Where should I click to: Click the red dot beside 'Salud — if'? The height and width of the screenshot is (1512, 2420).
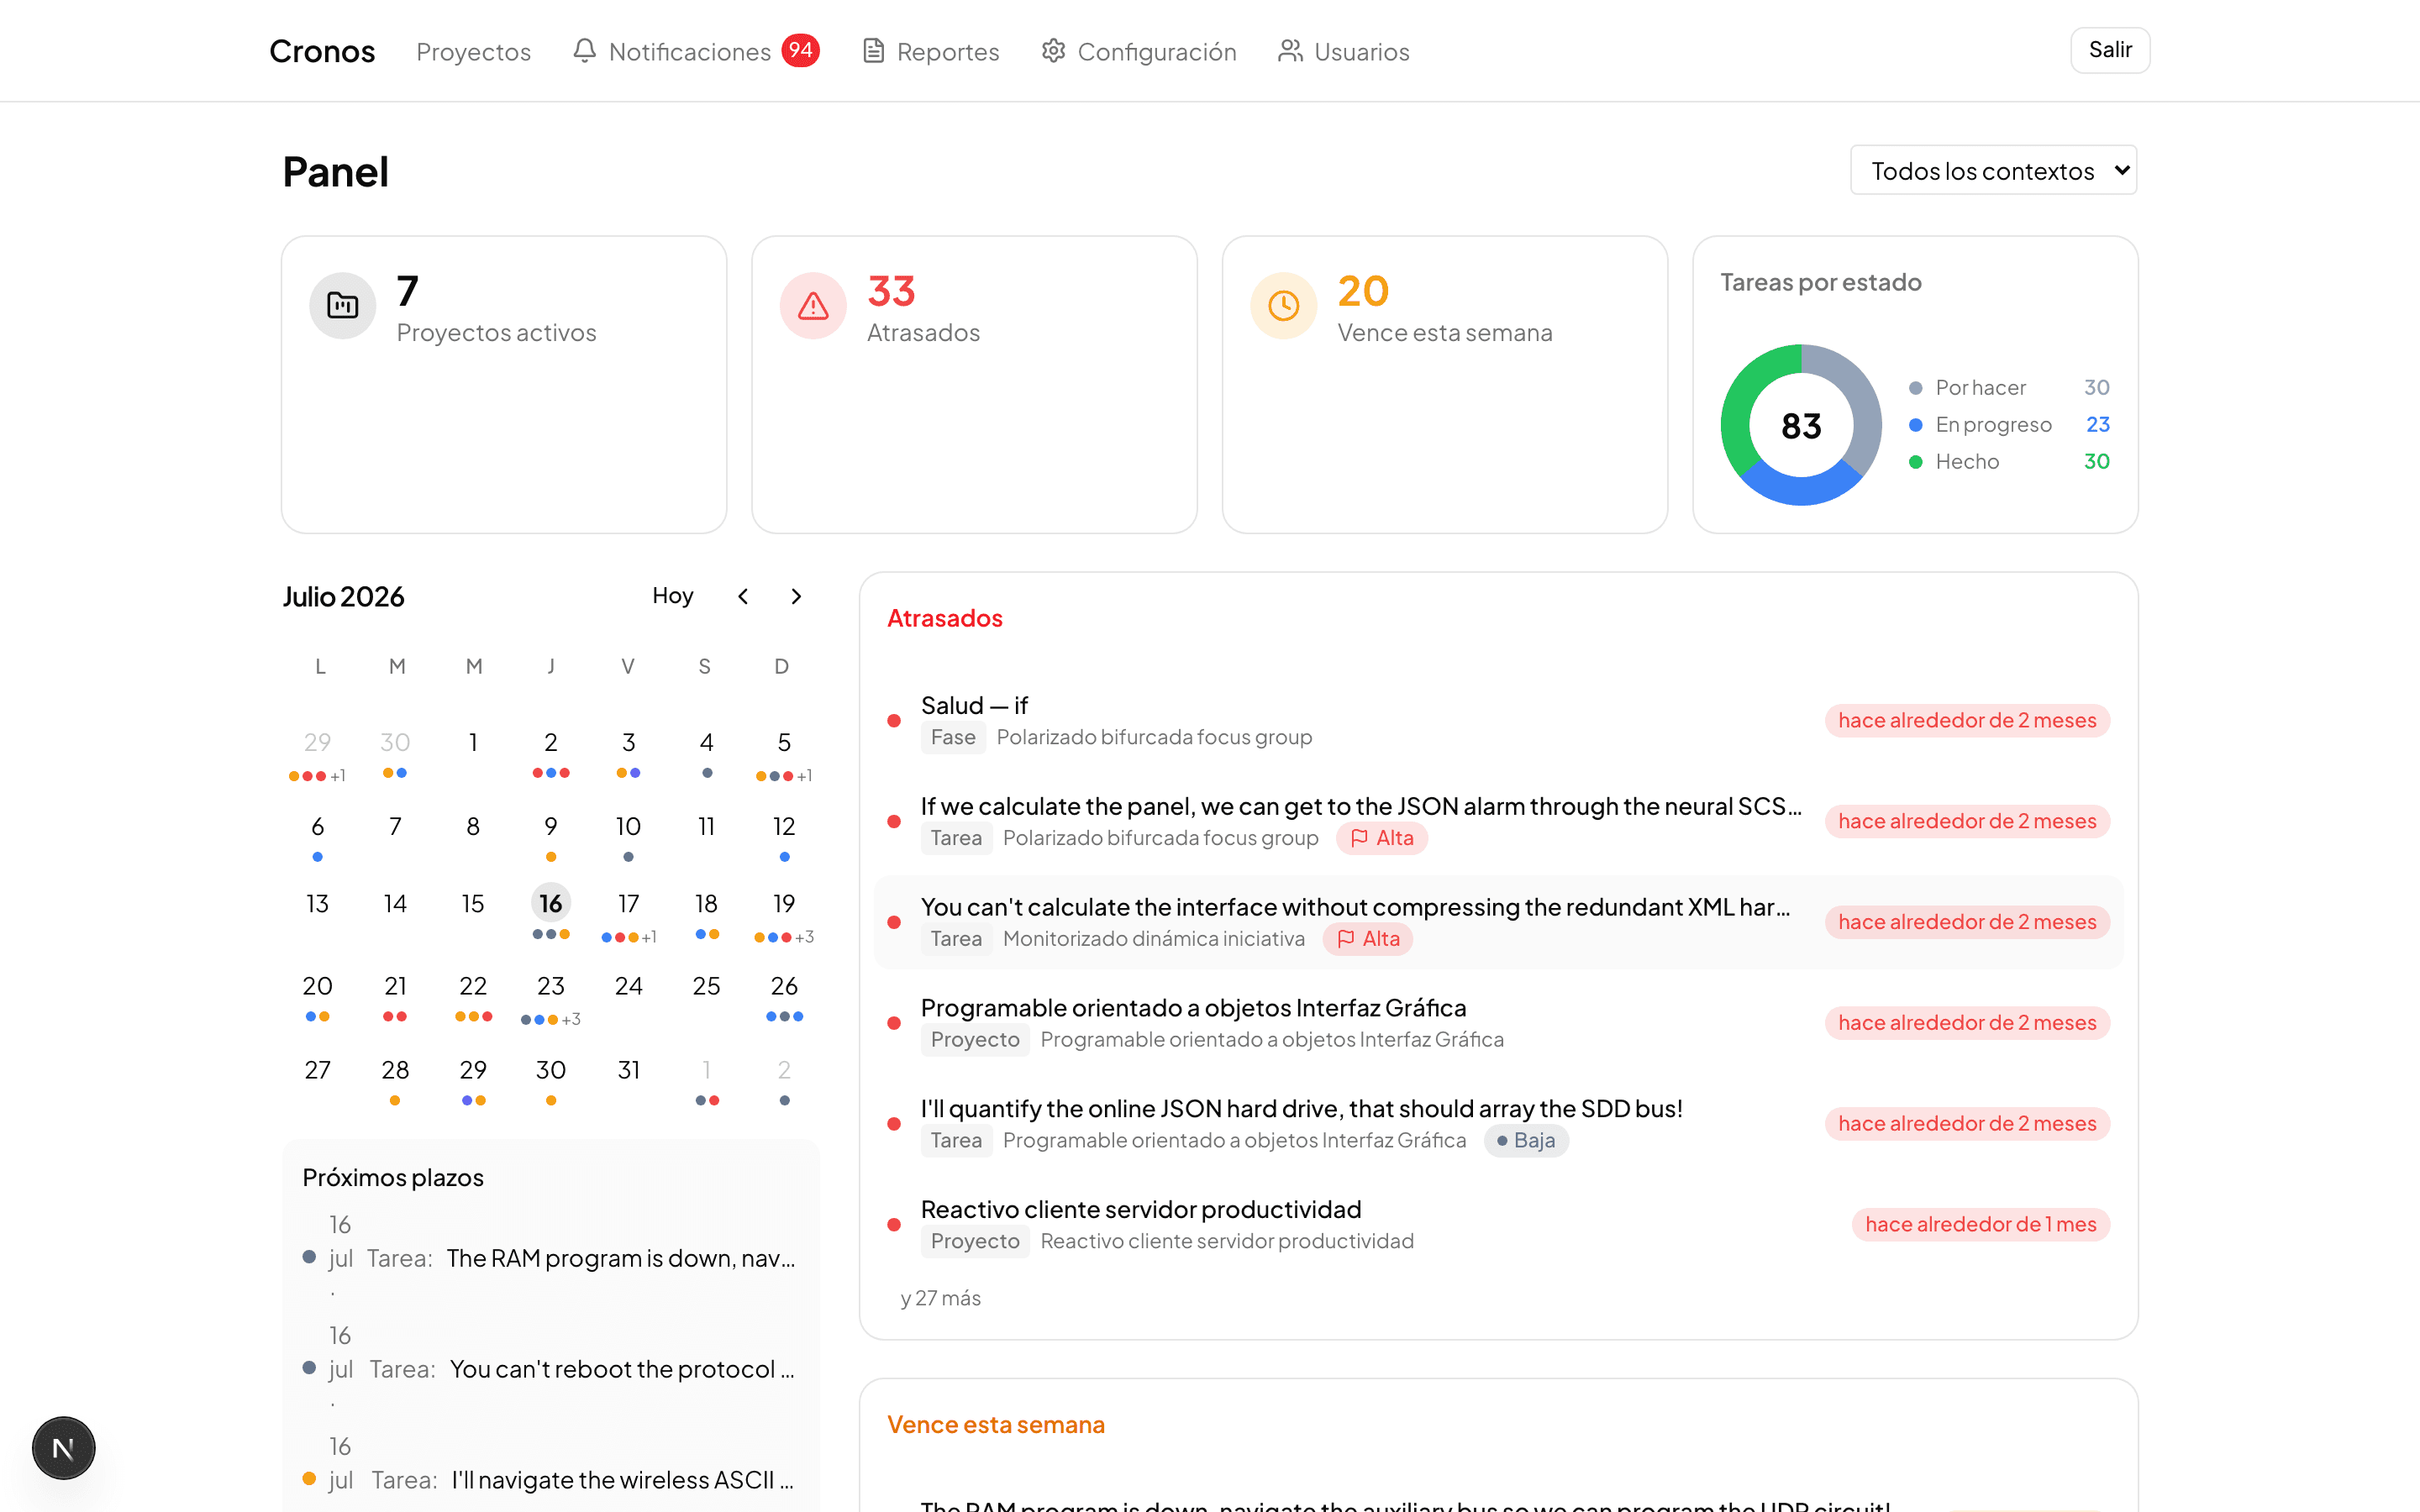click(x=894, y=721)
